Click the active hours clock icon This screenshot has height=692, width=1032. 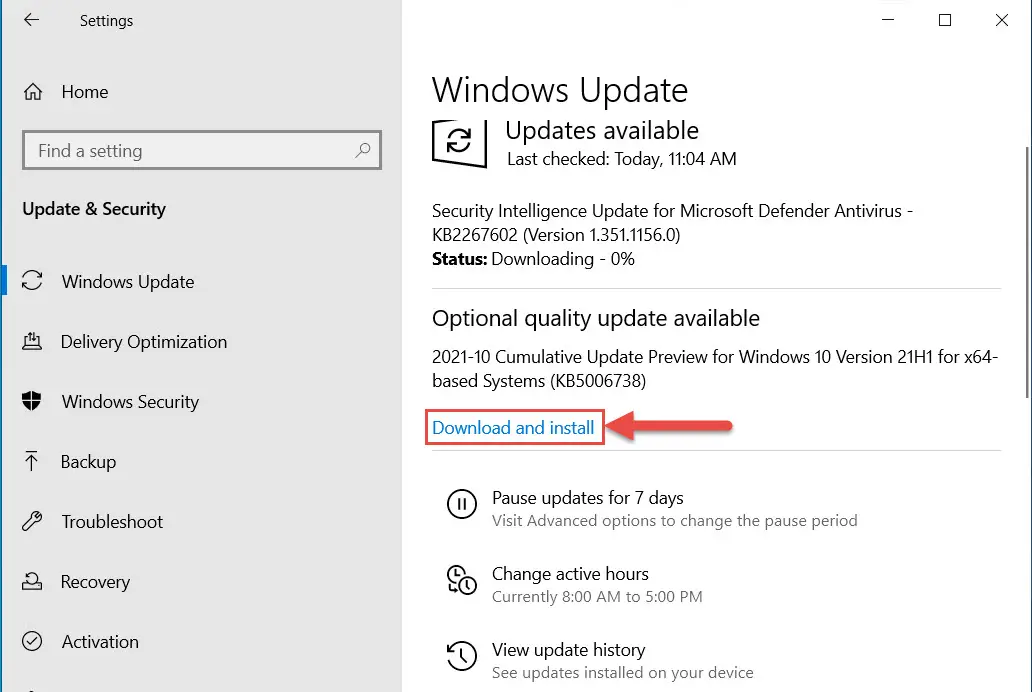click(461, 580)
